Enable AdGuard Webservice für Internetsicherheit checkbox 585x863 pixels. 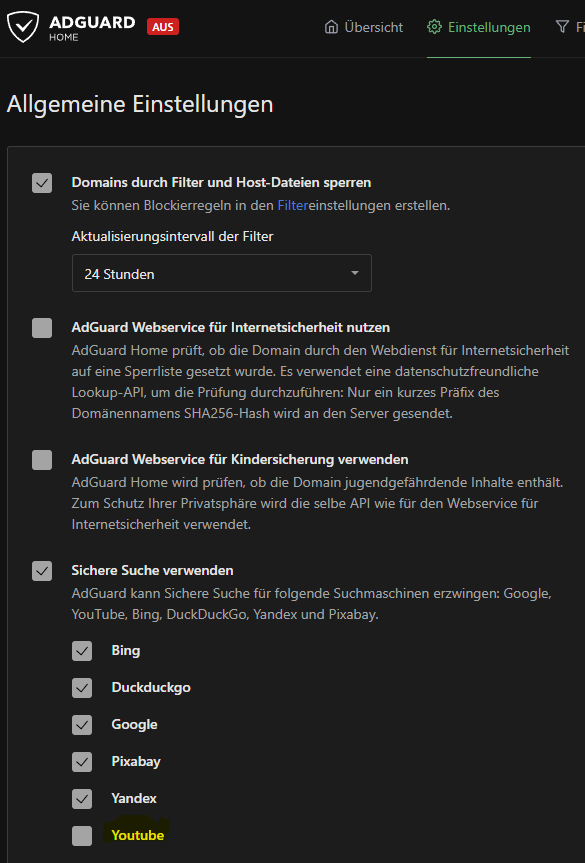[x=42, y=328]
